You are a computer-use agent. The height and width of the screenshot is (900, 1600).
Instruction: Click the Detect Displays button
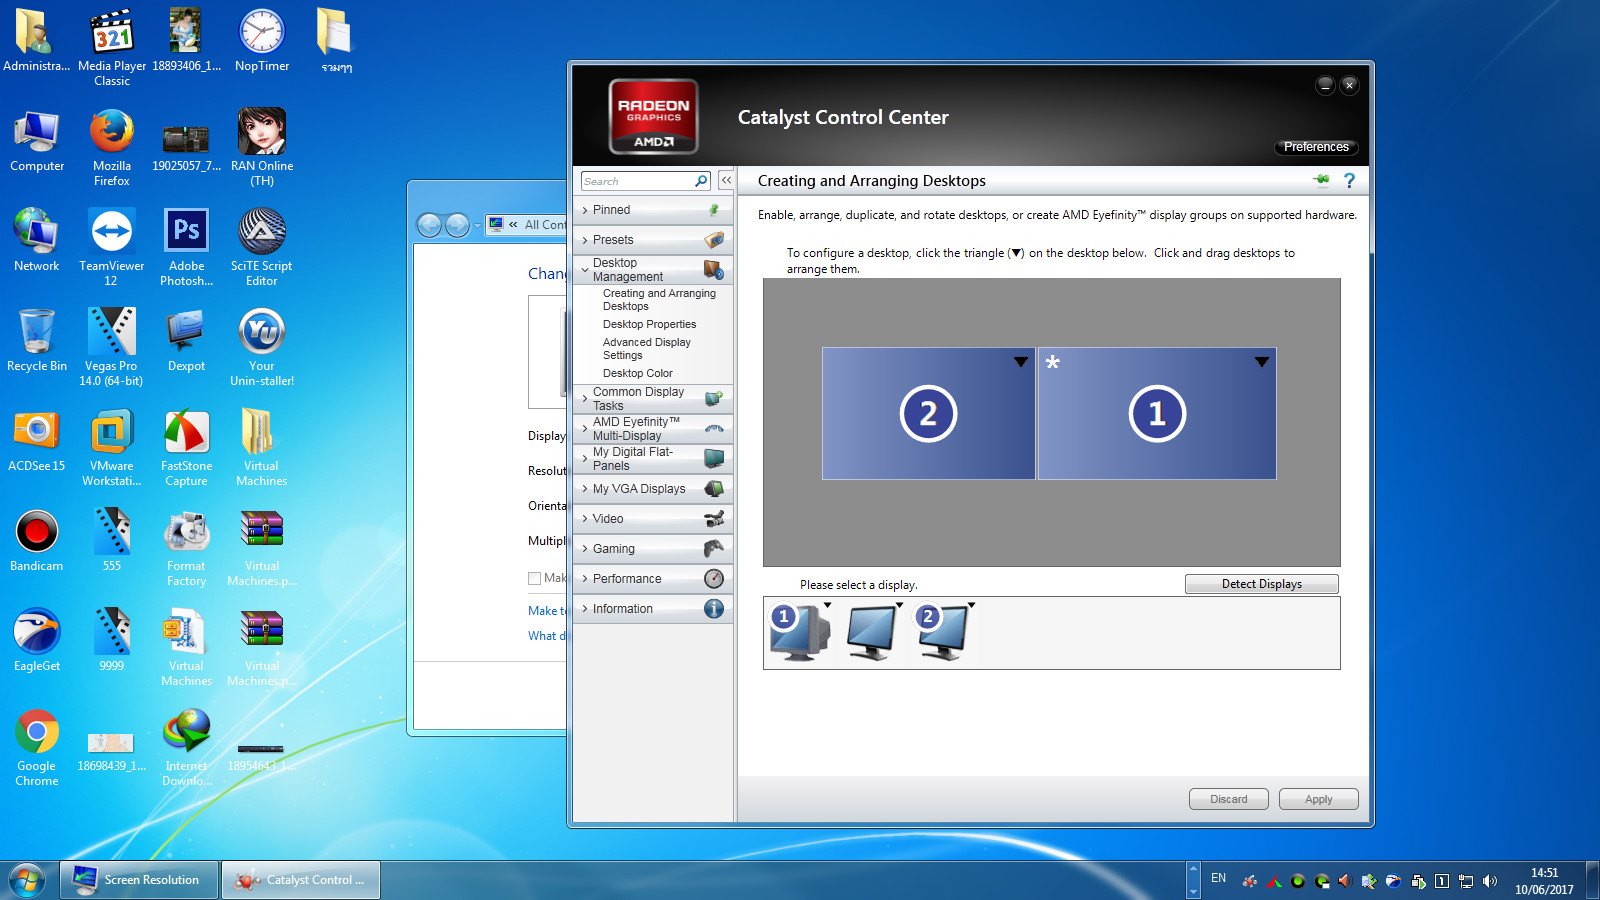pyautogui.click(x=1261, y=584)
